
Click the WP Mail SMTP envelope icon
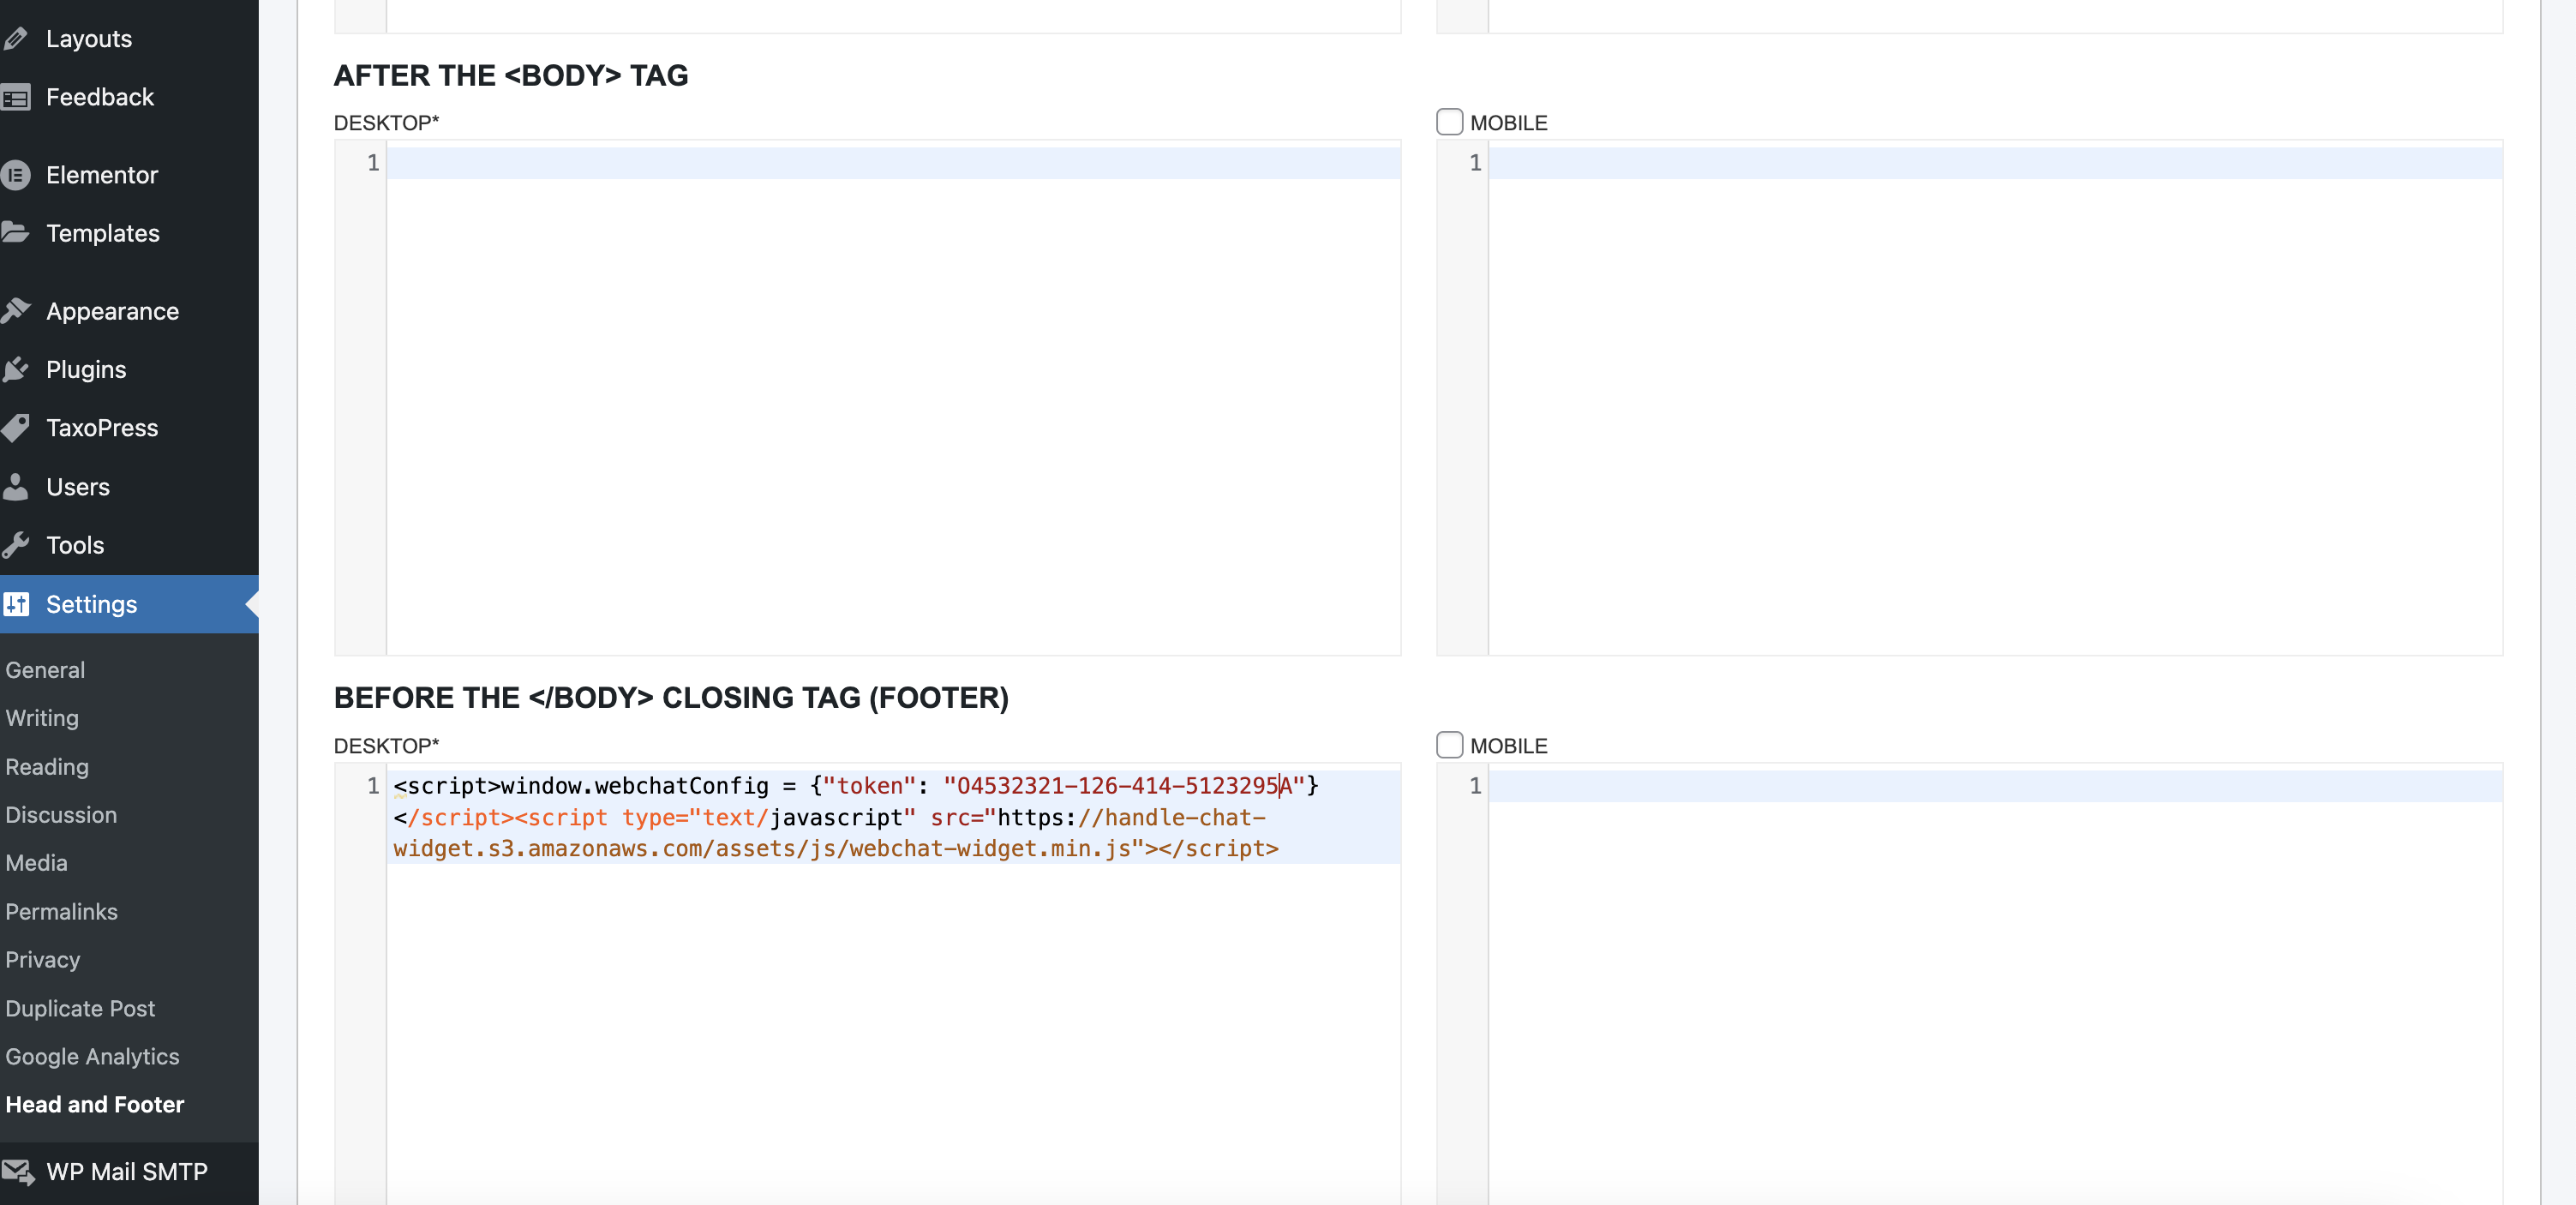point(17,1171)
